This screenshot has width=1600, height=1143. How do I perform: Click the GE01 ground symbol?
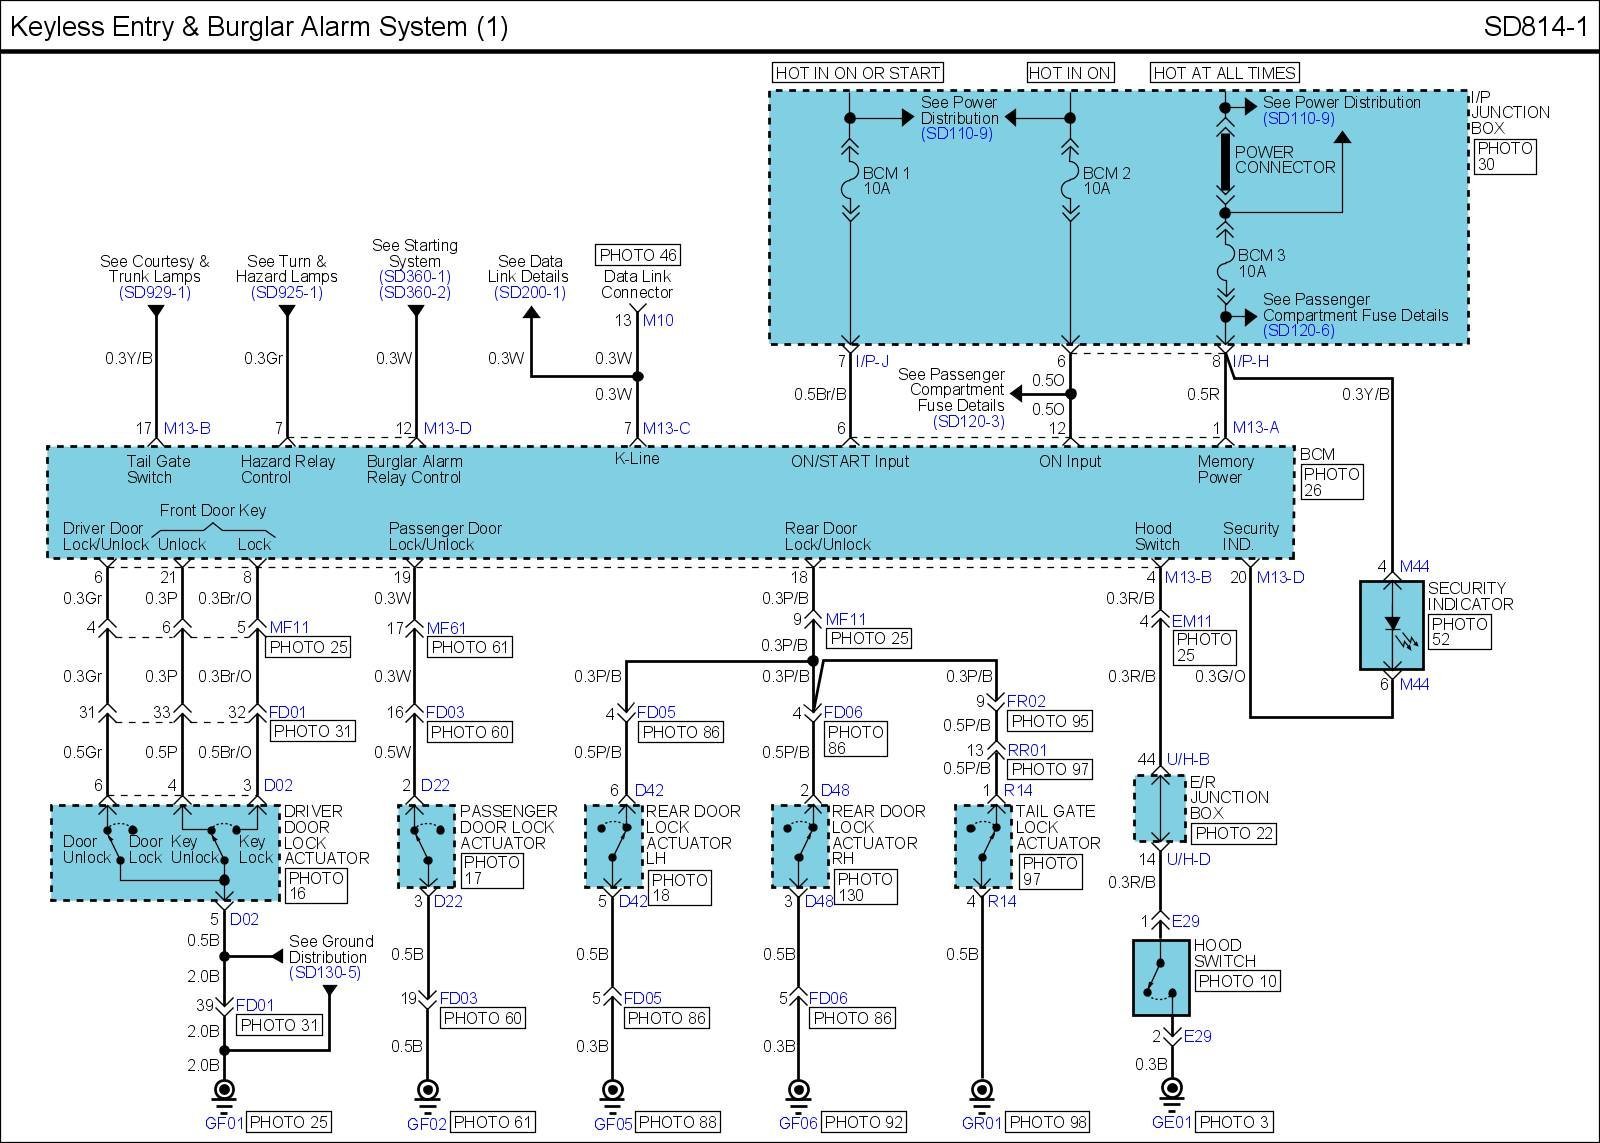(x=1169, y=1090)
